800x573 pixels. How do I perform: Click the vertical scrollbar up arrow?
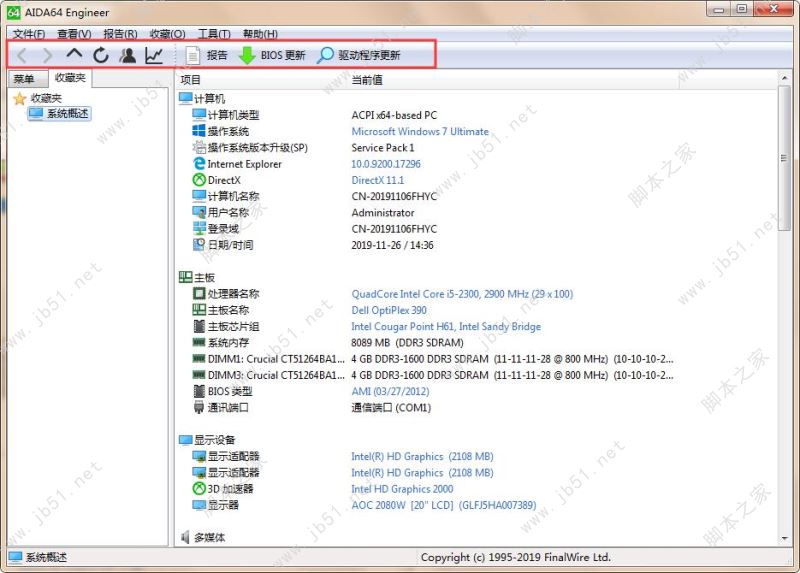tap(784, 78)
